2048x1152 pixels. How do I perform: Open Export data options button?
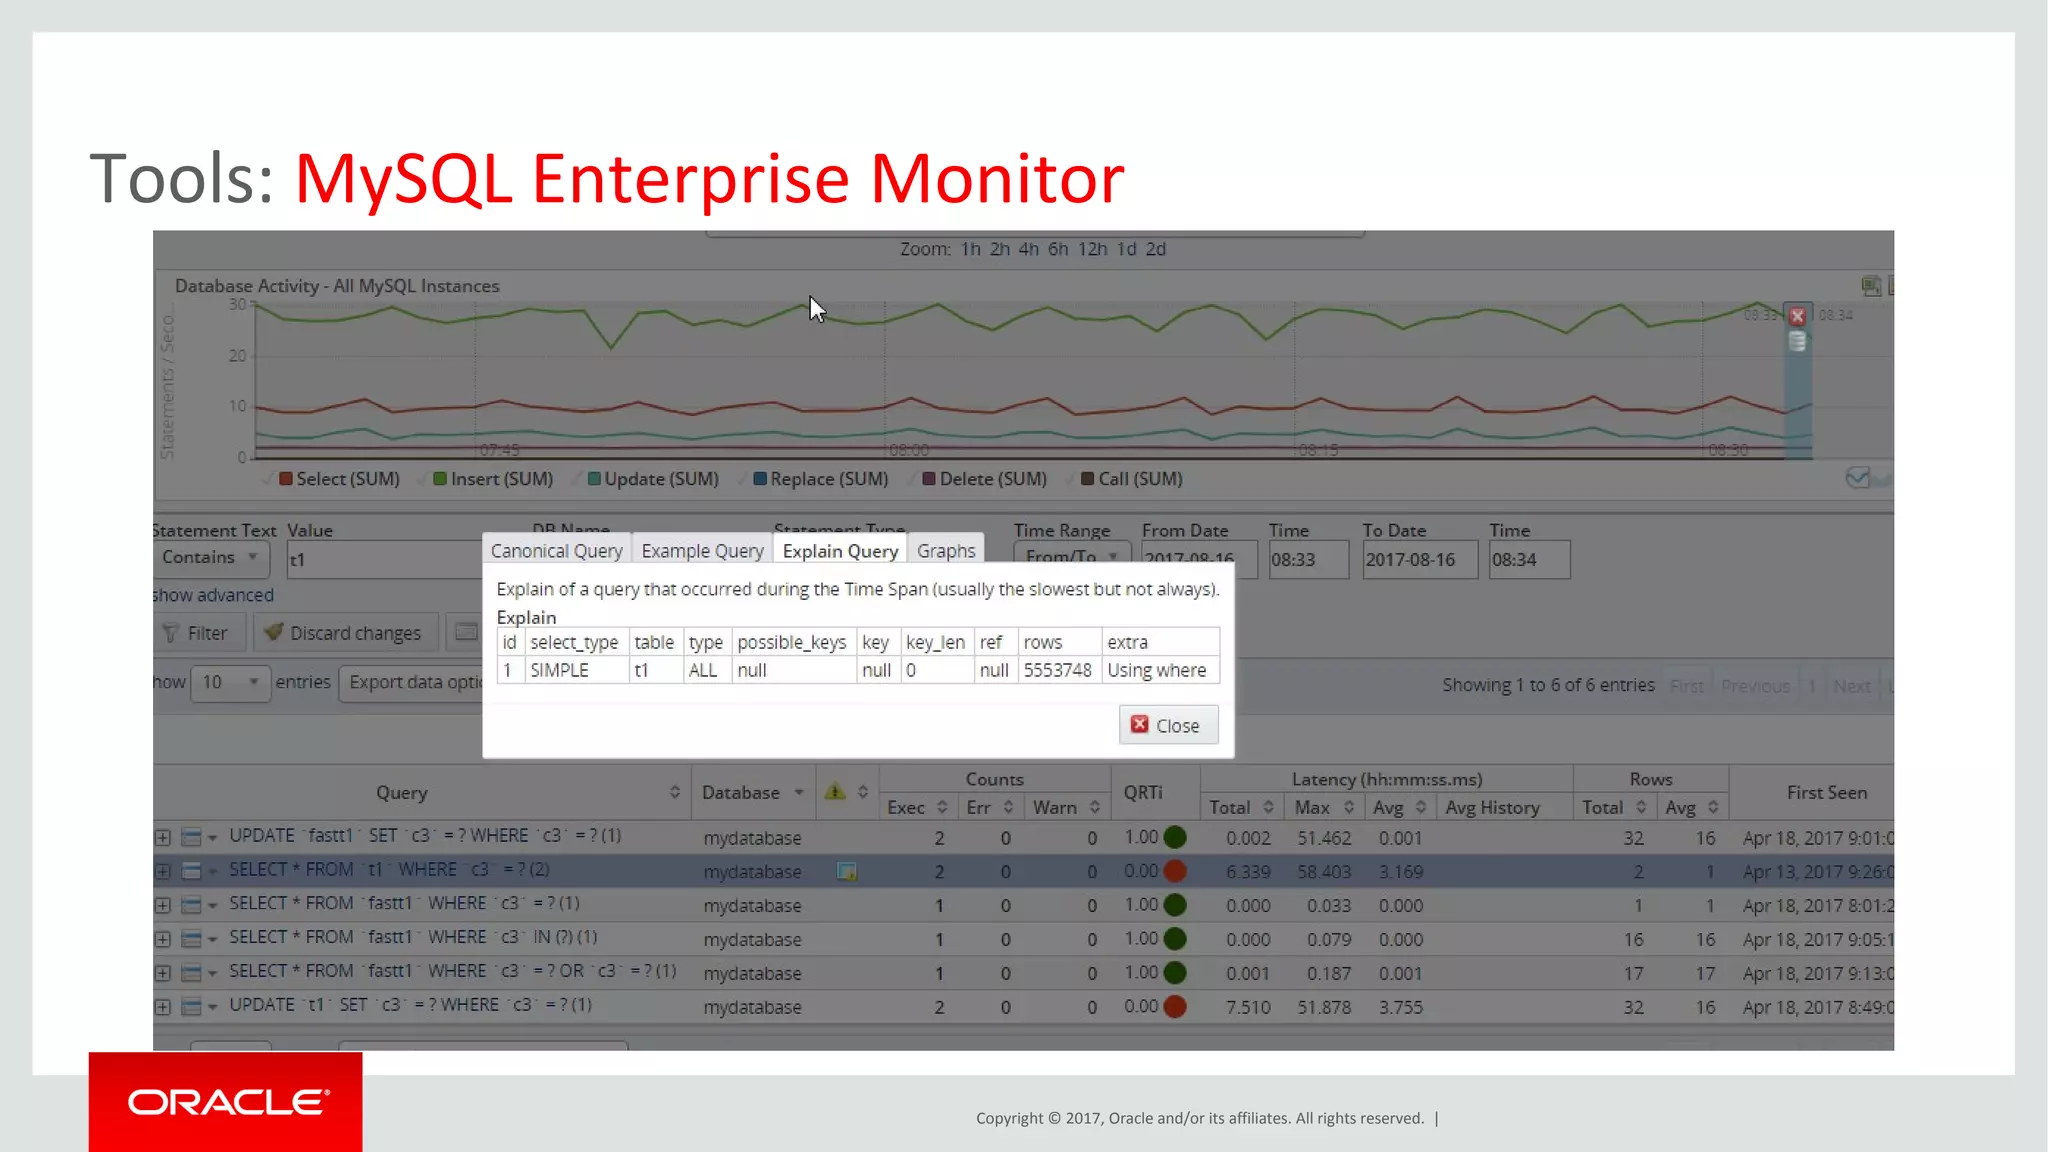[411, 683]
